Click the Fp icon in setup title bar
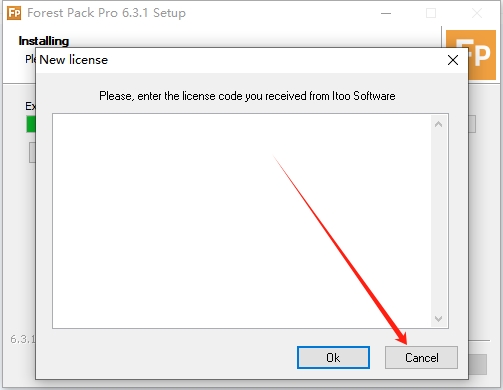The width and height of the screenshot is (503, 390). (14, 13)
